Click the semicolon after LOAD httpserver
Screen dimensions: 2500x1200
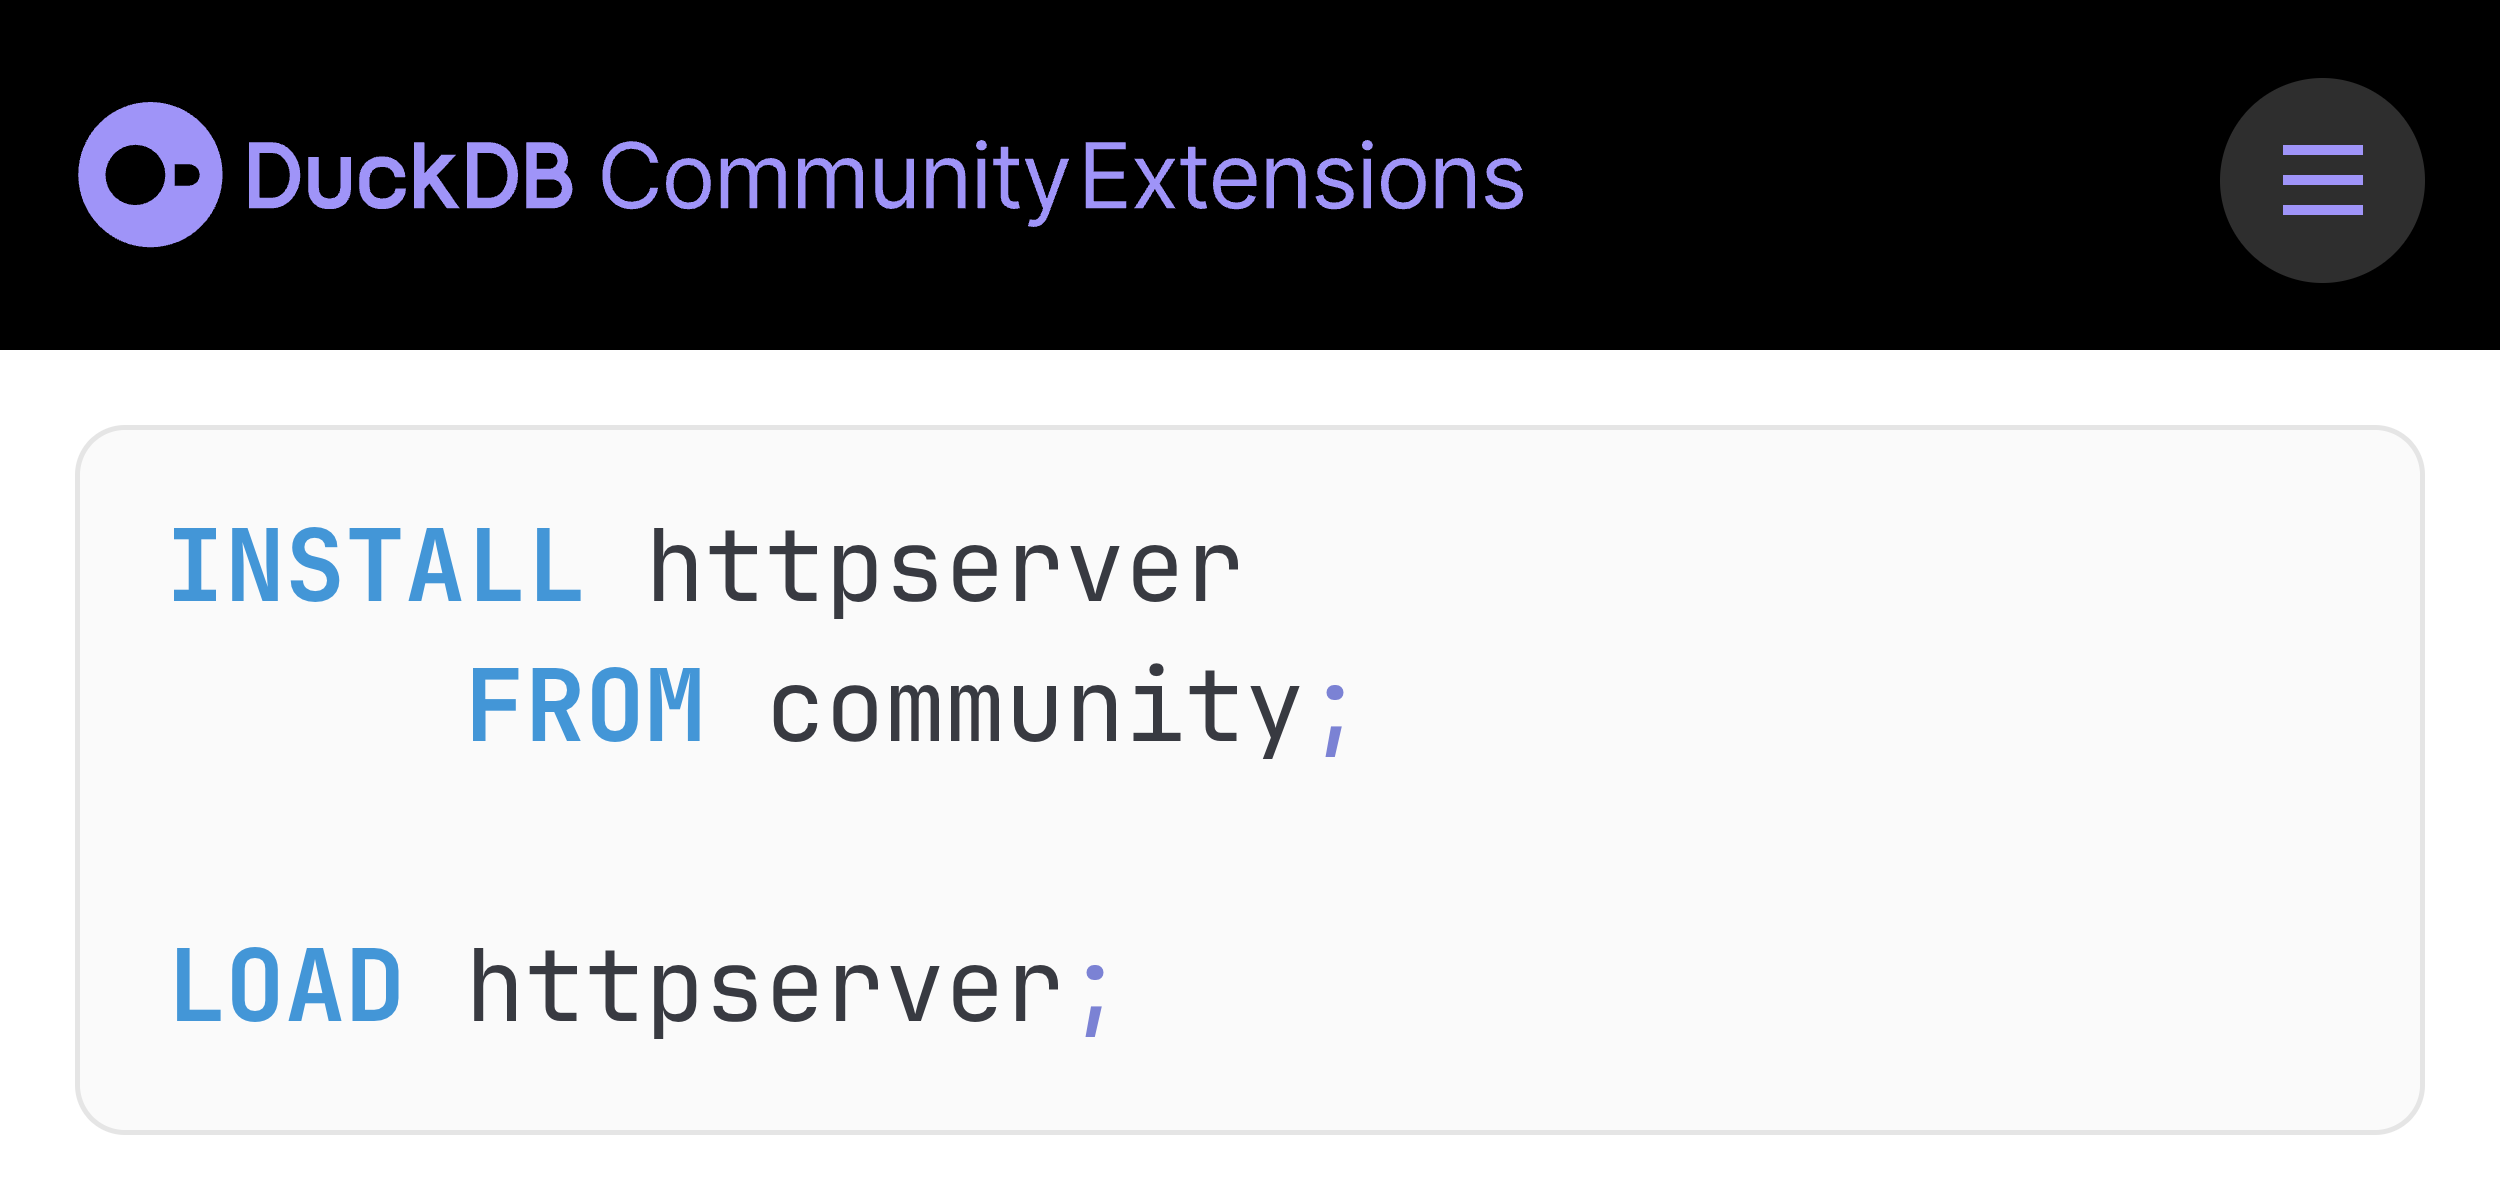coord(1095,1000)
